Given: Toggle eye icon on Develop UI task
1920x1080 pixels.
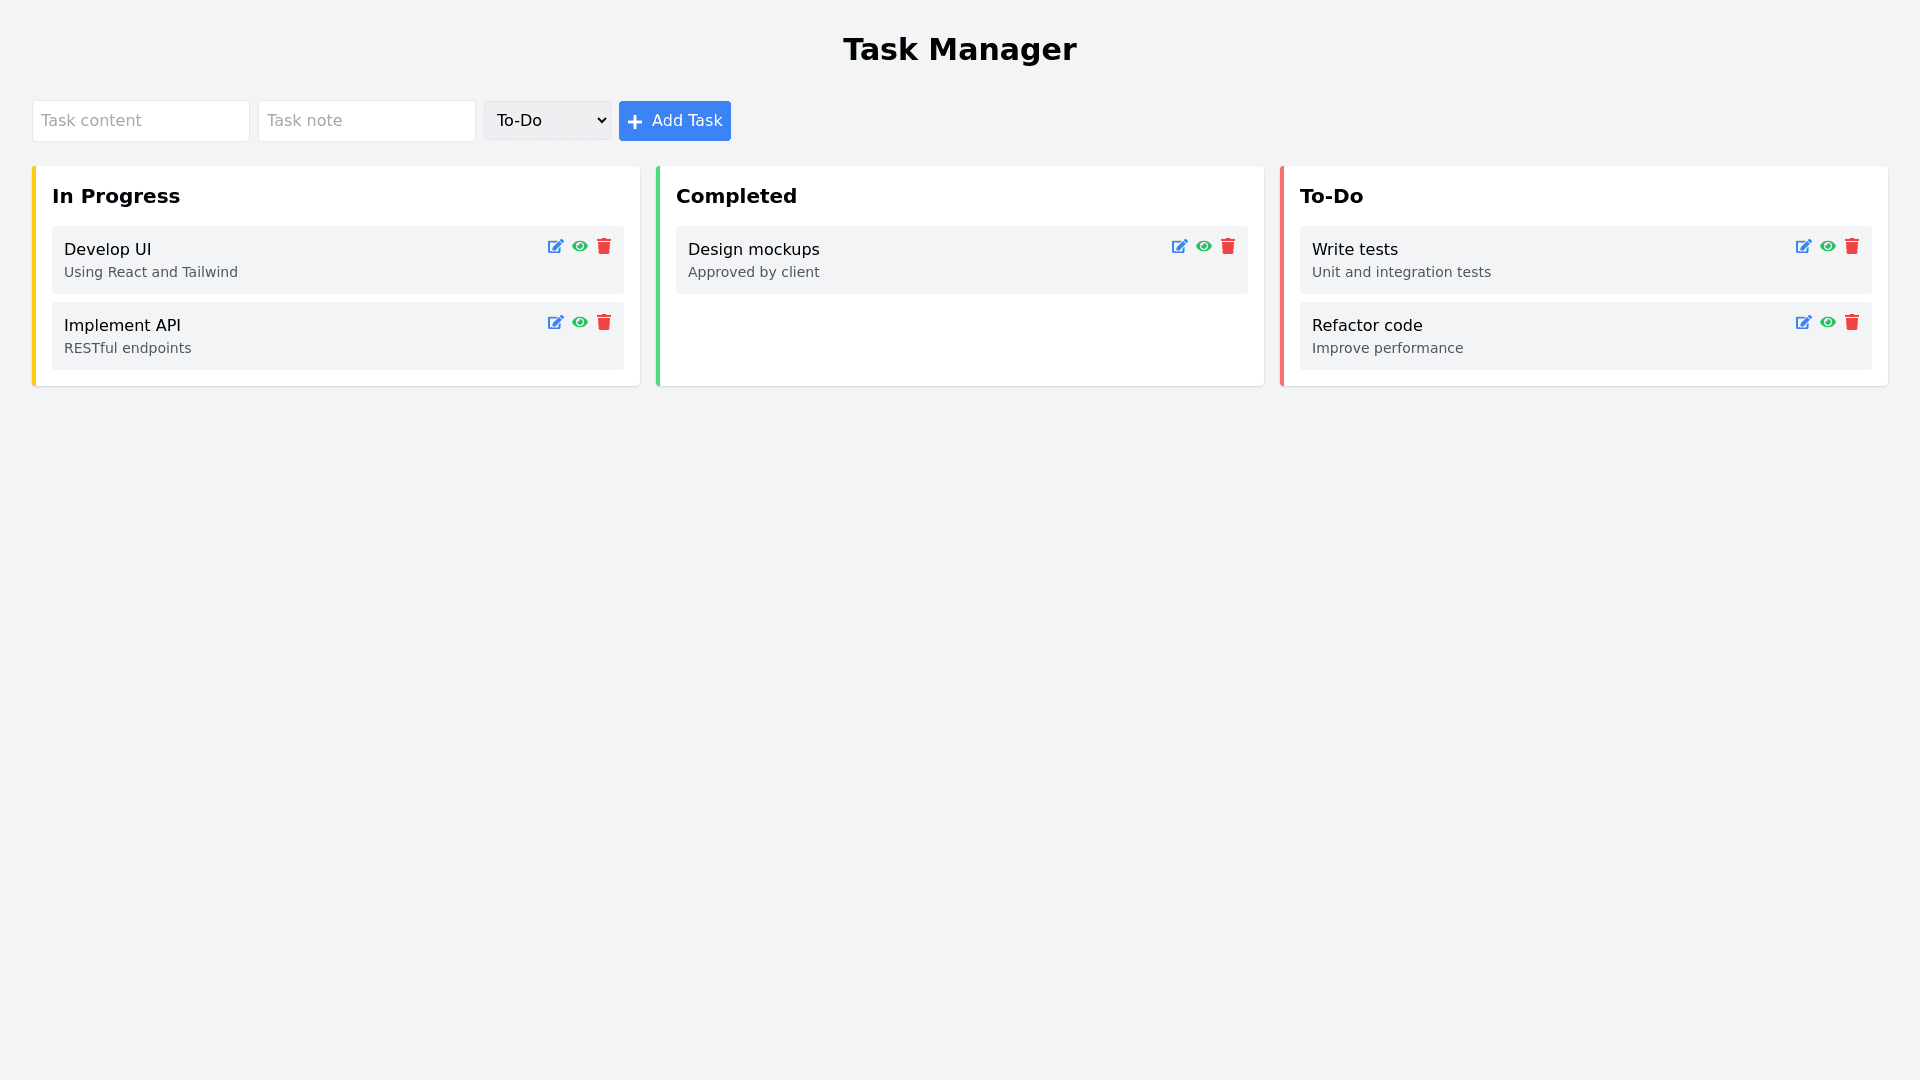Looking at the screenshot, I should [x=580, y=246].
